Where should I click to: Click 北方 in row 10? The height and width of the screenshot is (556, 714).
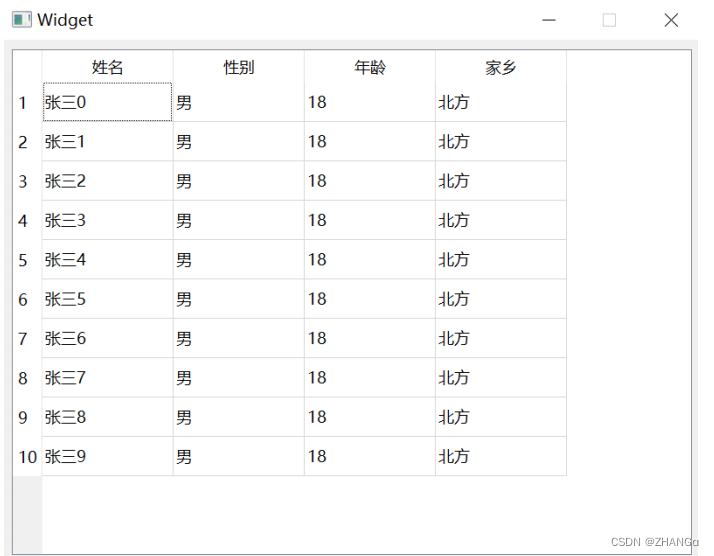[x=501, y=457]
